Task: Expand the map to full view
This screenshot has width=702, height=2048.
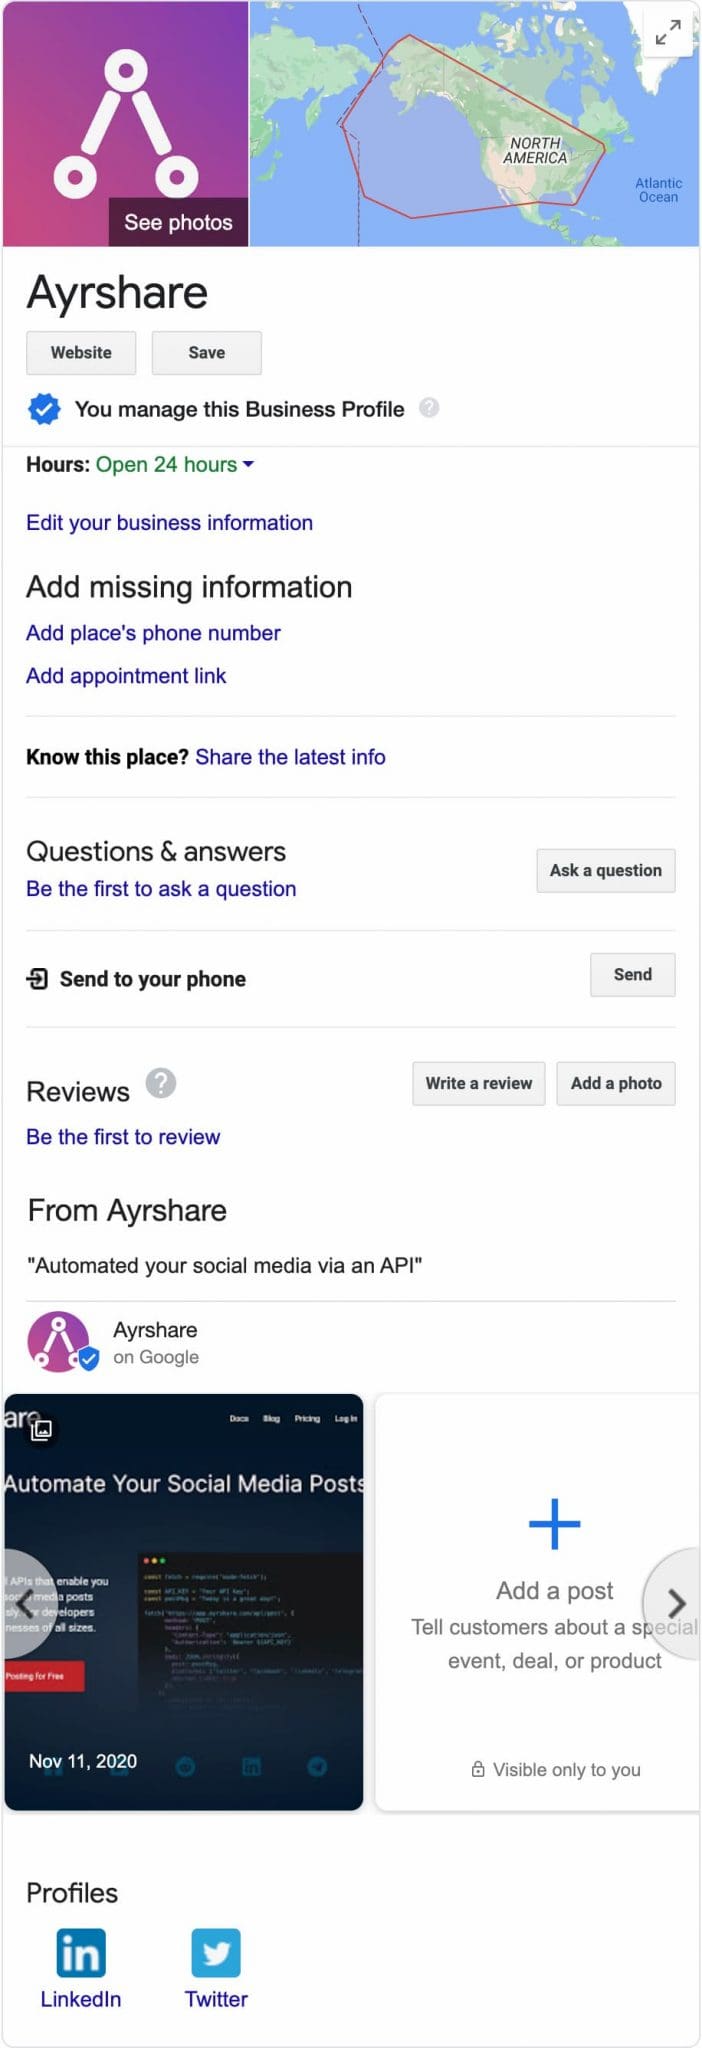Action: [x=668, y=33]
